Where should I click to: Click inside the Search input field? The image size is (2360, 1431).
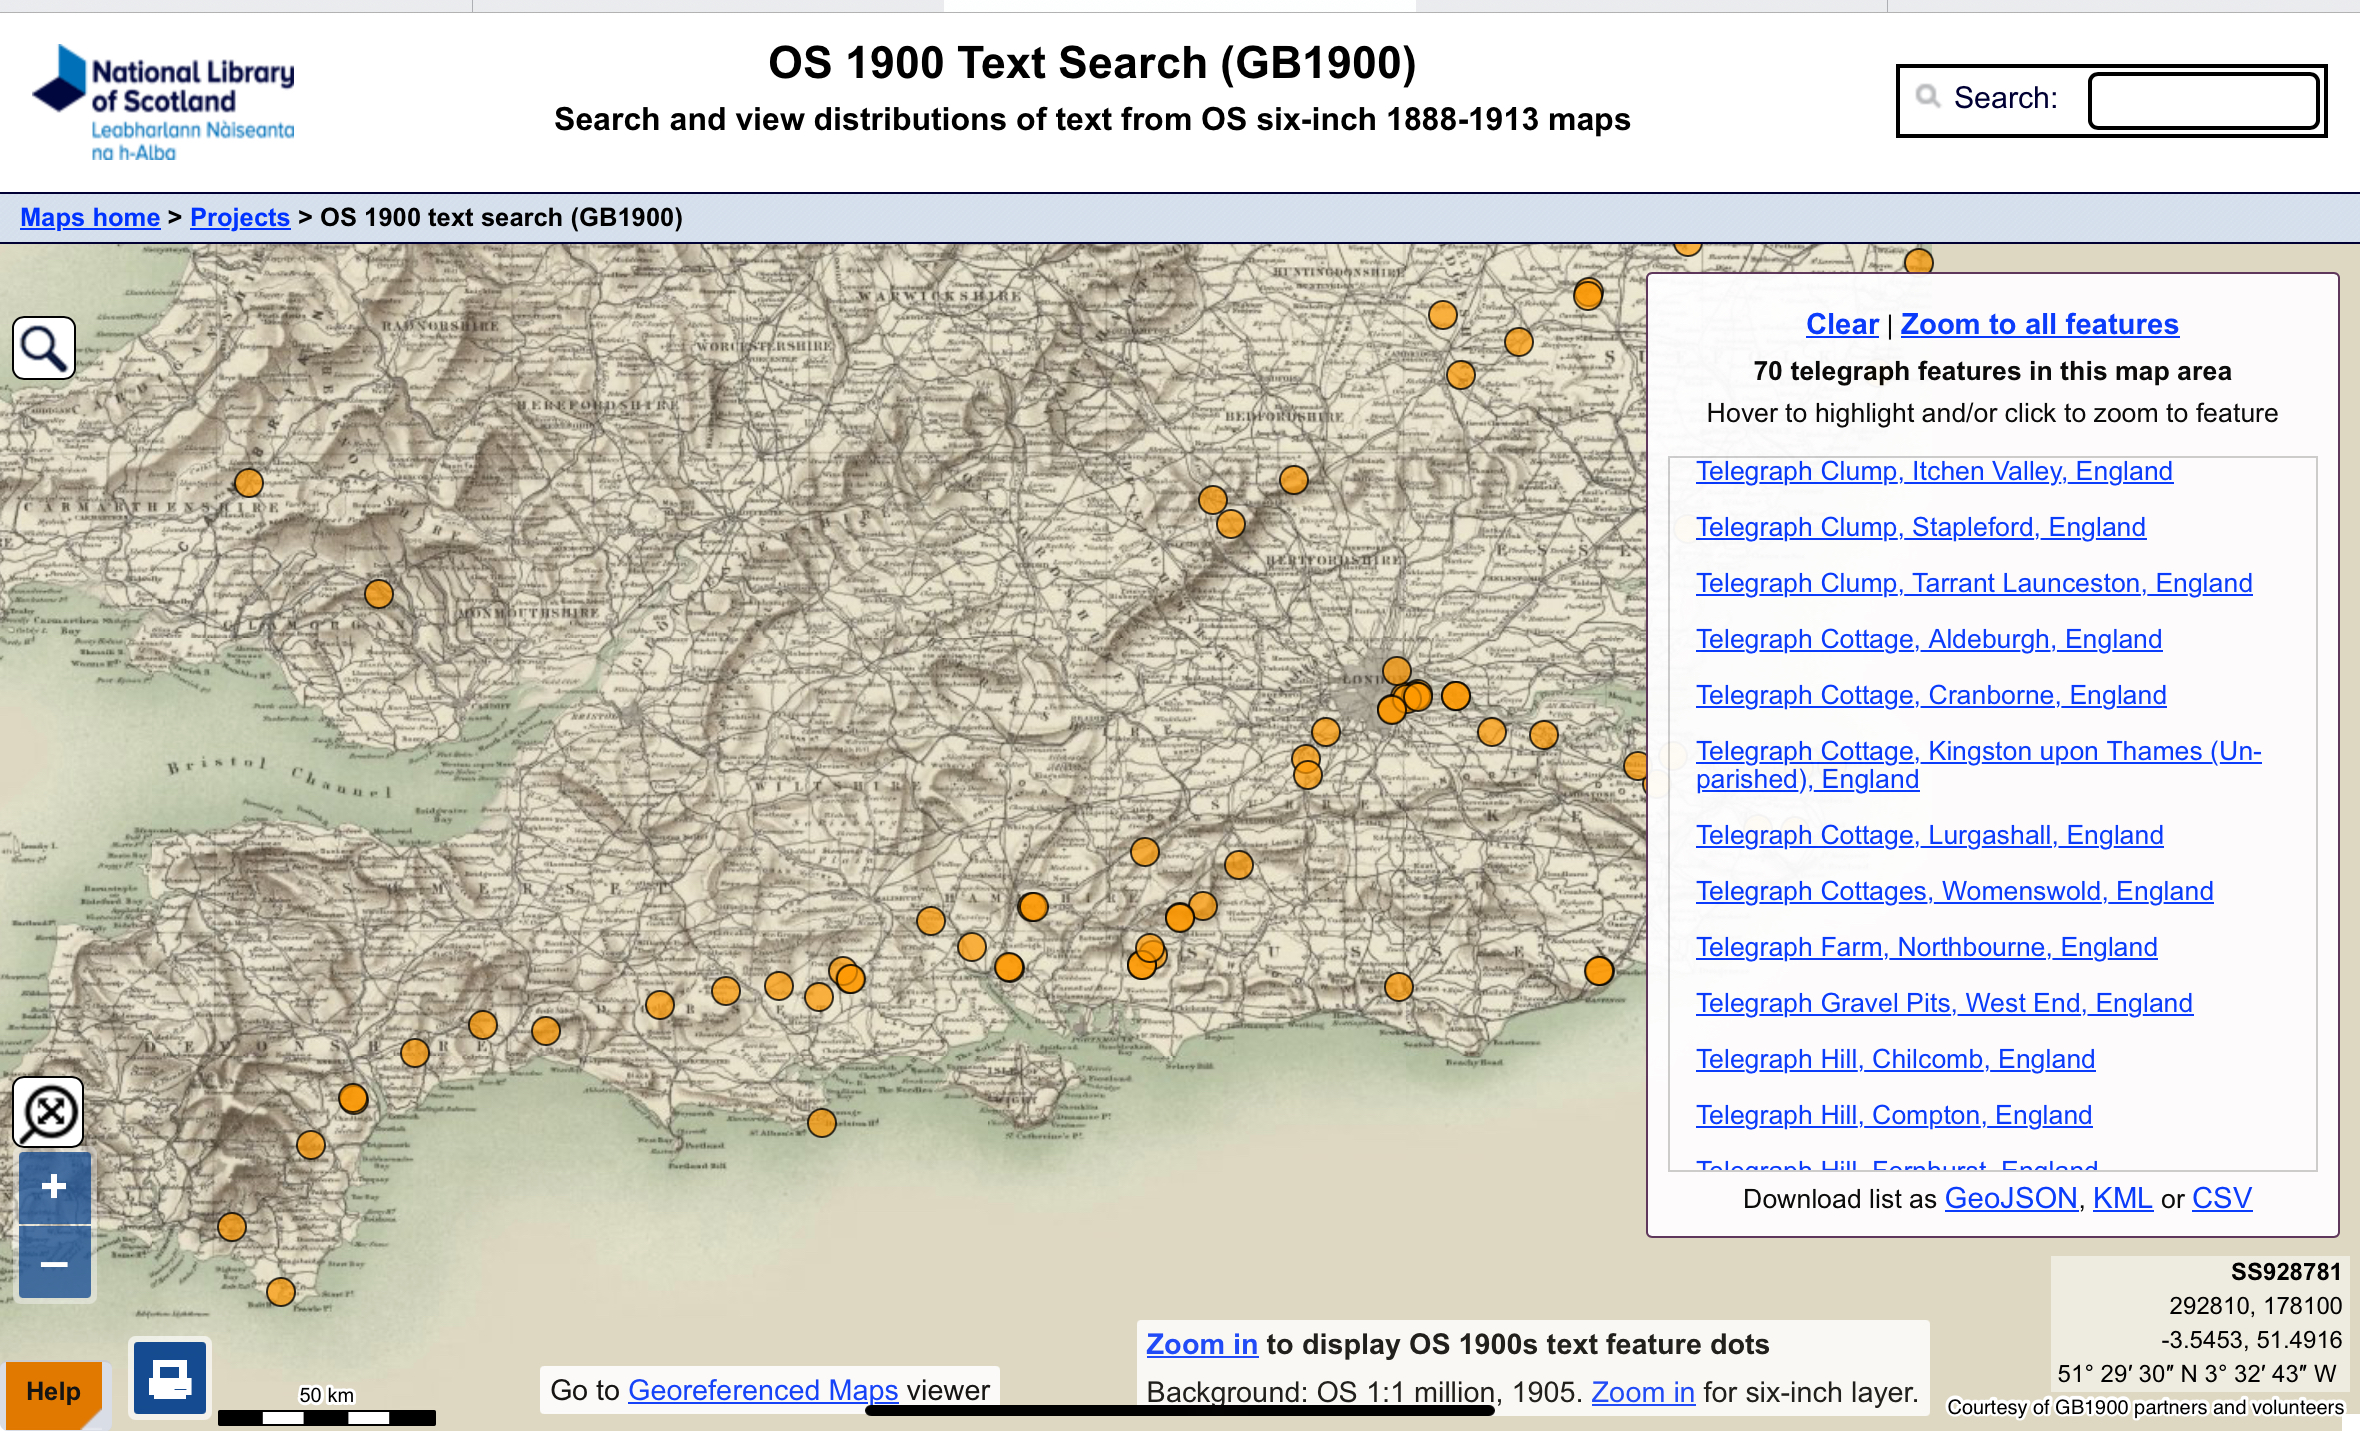pyautogui.click(x=2204, y=100)
